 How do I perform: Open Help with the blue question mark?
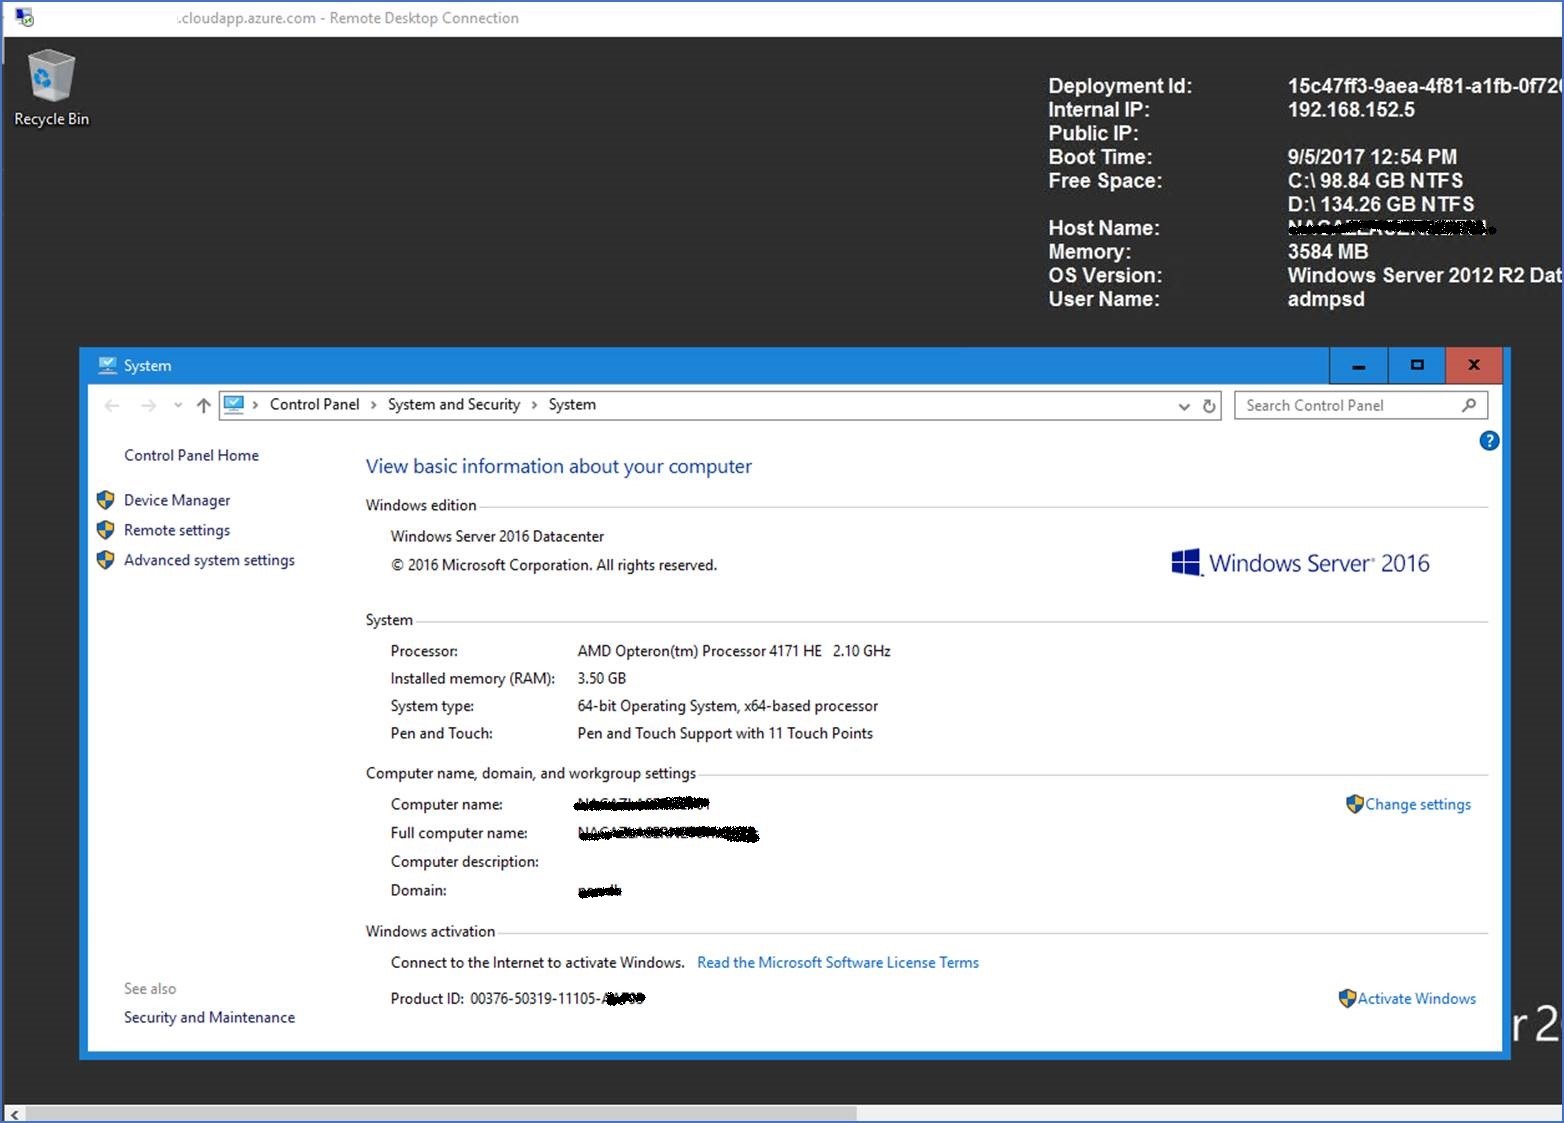click(1489, 440)
